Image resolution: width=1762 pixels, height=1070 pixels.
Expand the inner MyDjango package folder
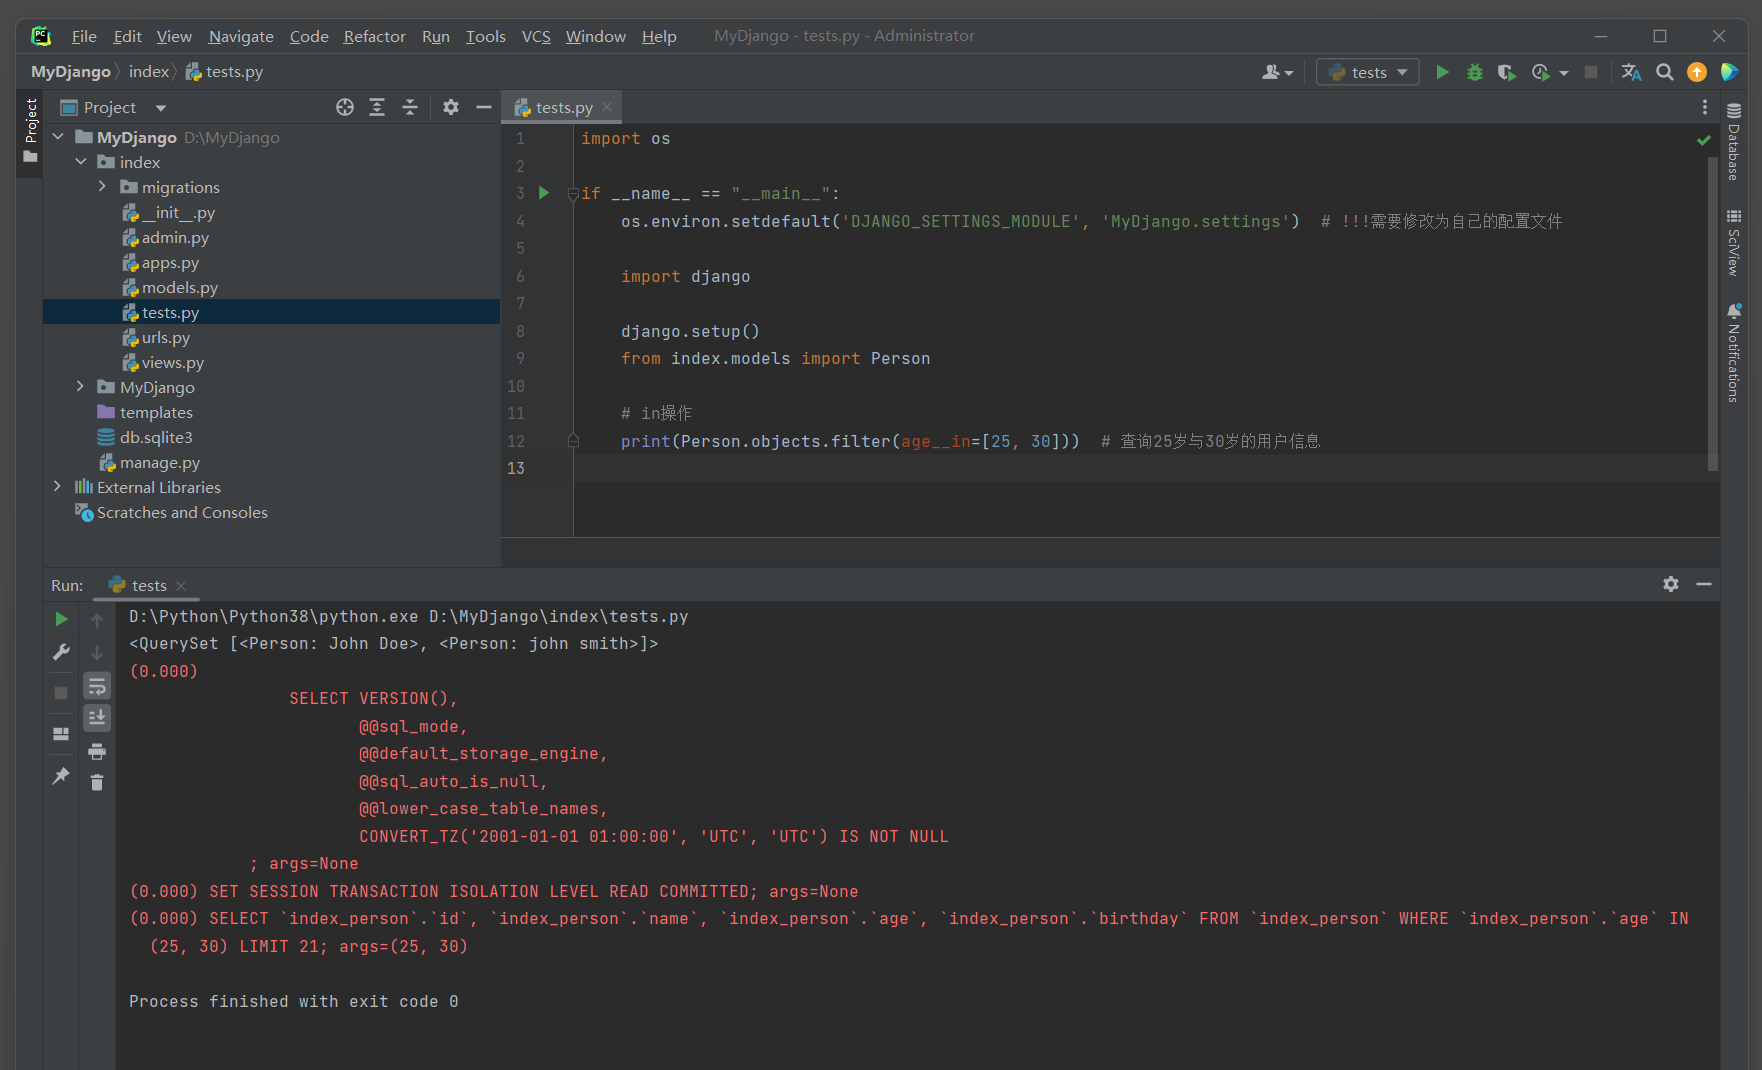pos(81,387)
